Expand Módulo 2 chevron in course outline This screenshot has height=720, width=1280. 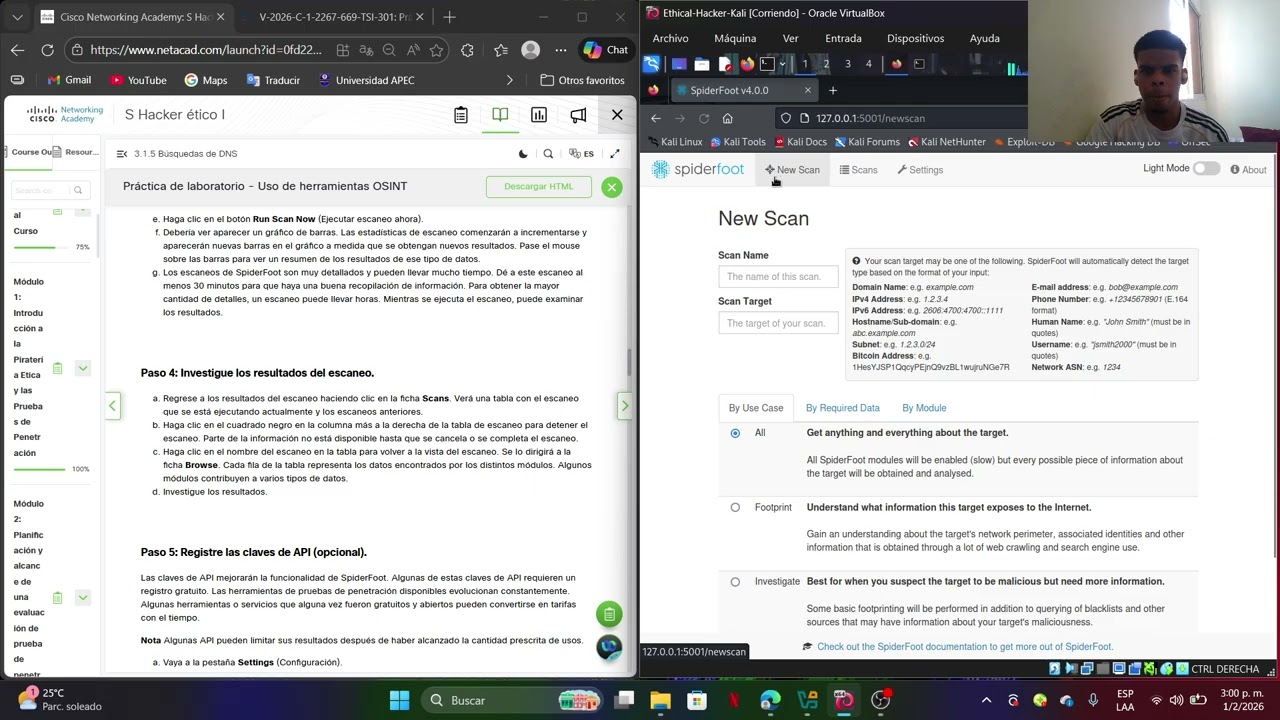coord(83,597)
